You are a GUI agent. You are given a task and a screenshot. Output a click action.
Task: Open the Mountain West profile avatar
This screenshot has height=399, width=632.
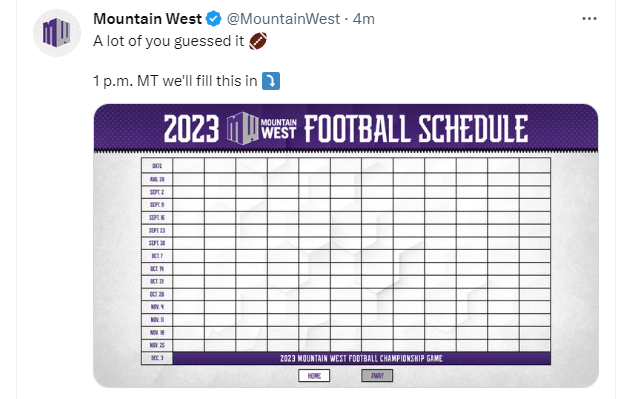pos(57,33)
